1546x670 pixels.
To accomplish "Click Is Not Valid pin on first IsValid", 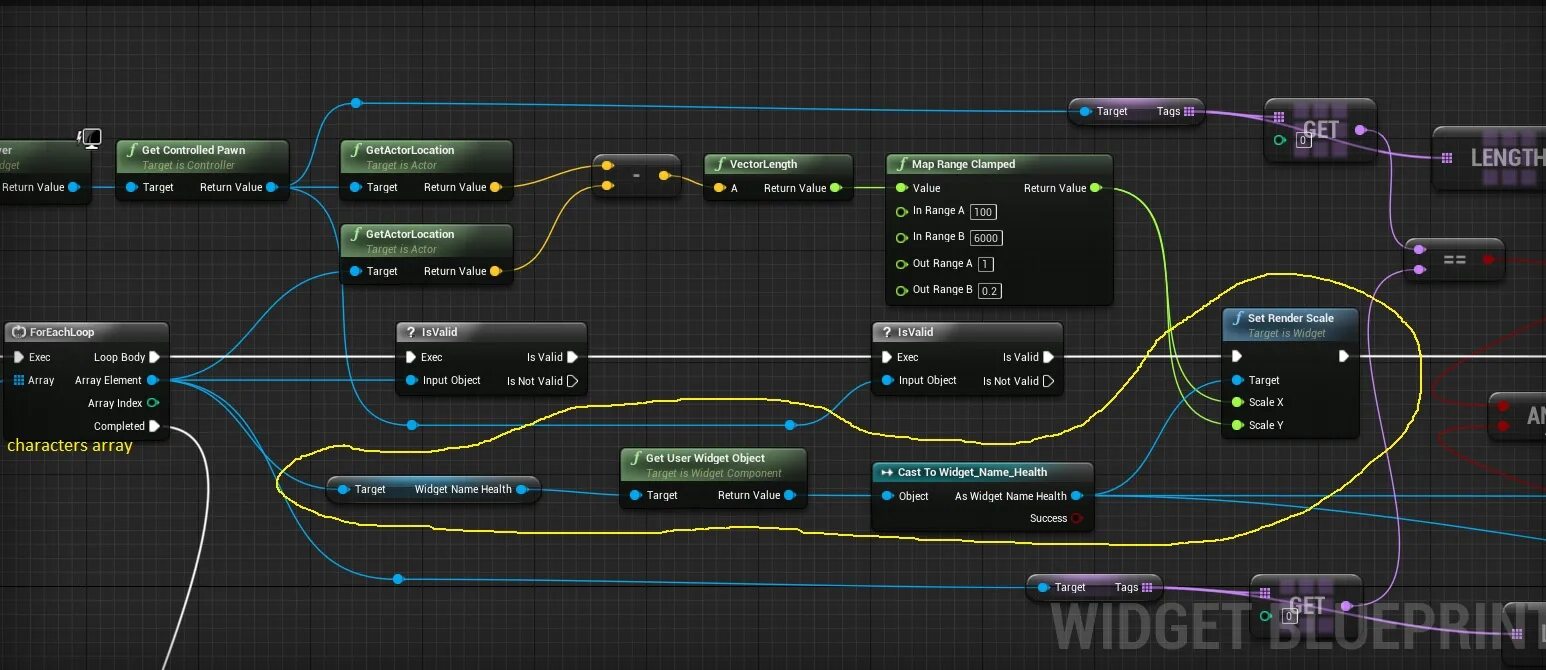I will 572,381.
